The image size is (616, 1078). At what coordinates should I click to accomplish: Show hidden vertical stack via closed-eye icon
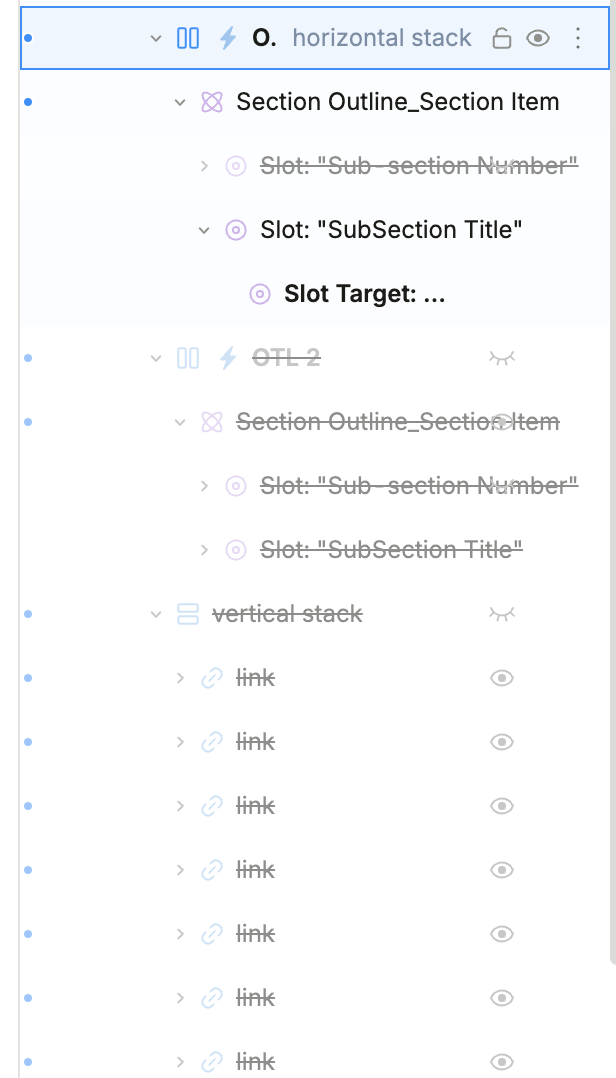tap(502, 614)
